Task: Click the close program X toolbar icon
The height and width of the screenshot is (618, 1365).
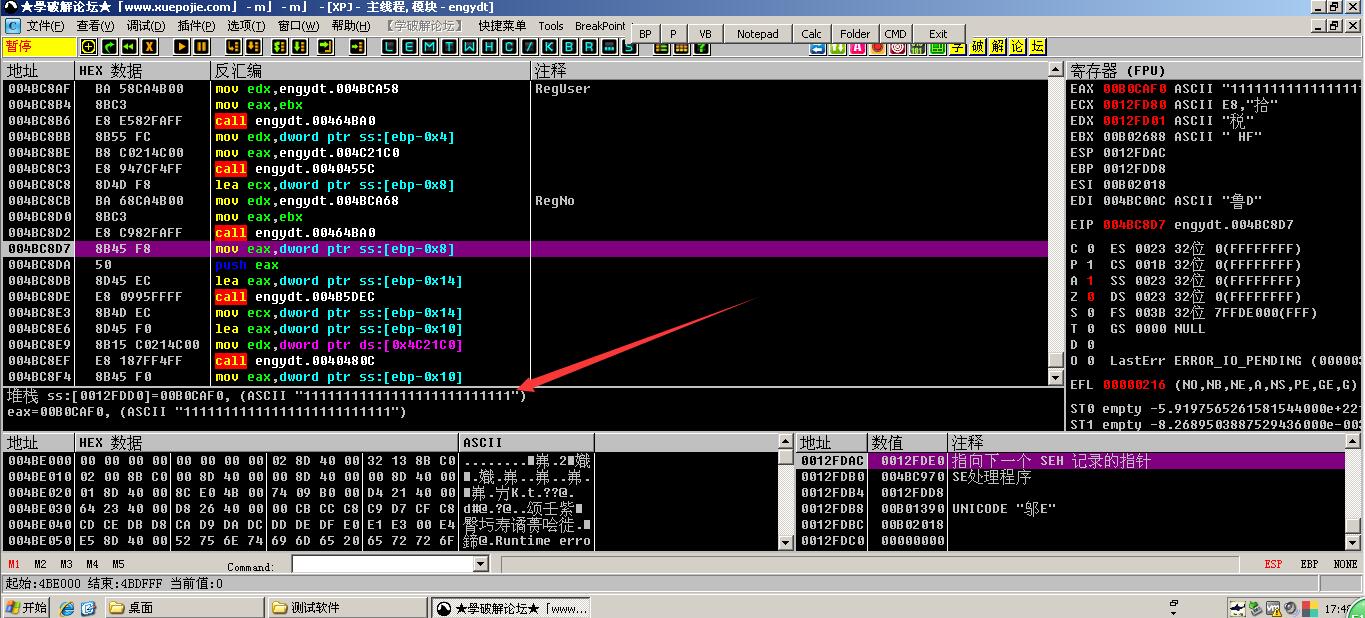Action: (149, 46)
